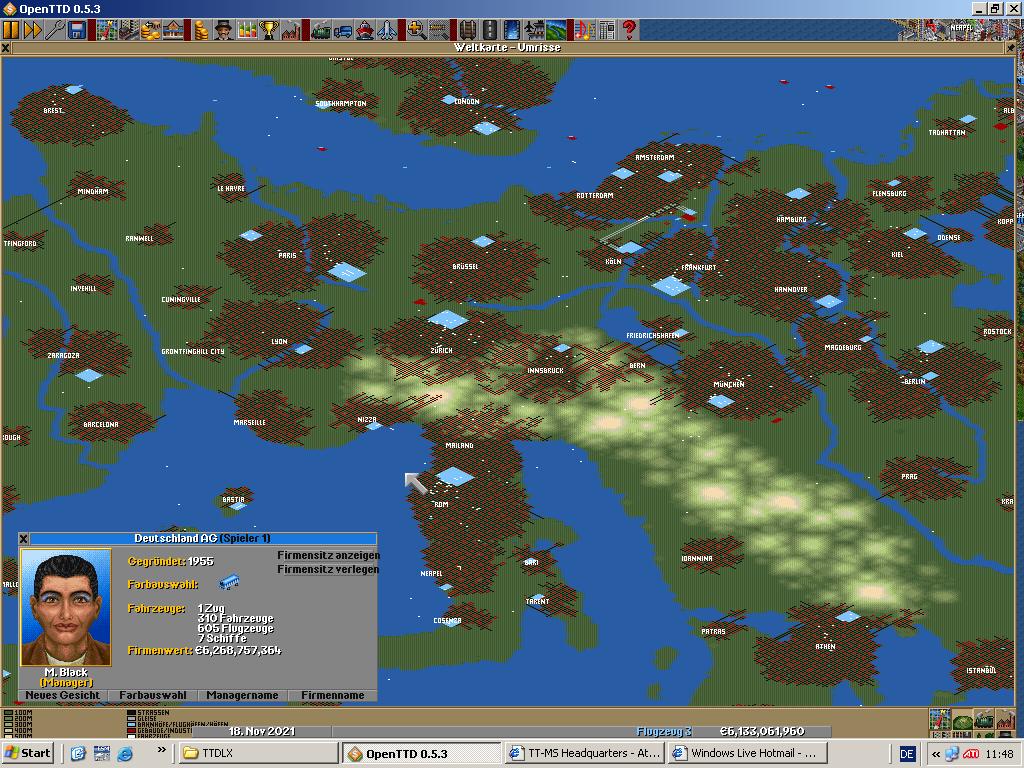This screenshot has width=1024, height=768.
Task: Open the graphs chart icon menu
Action: [246, 30]
